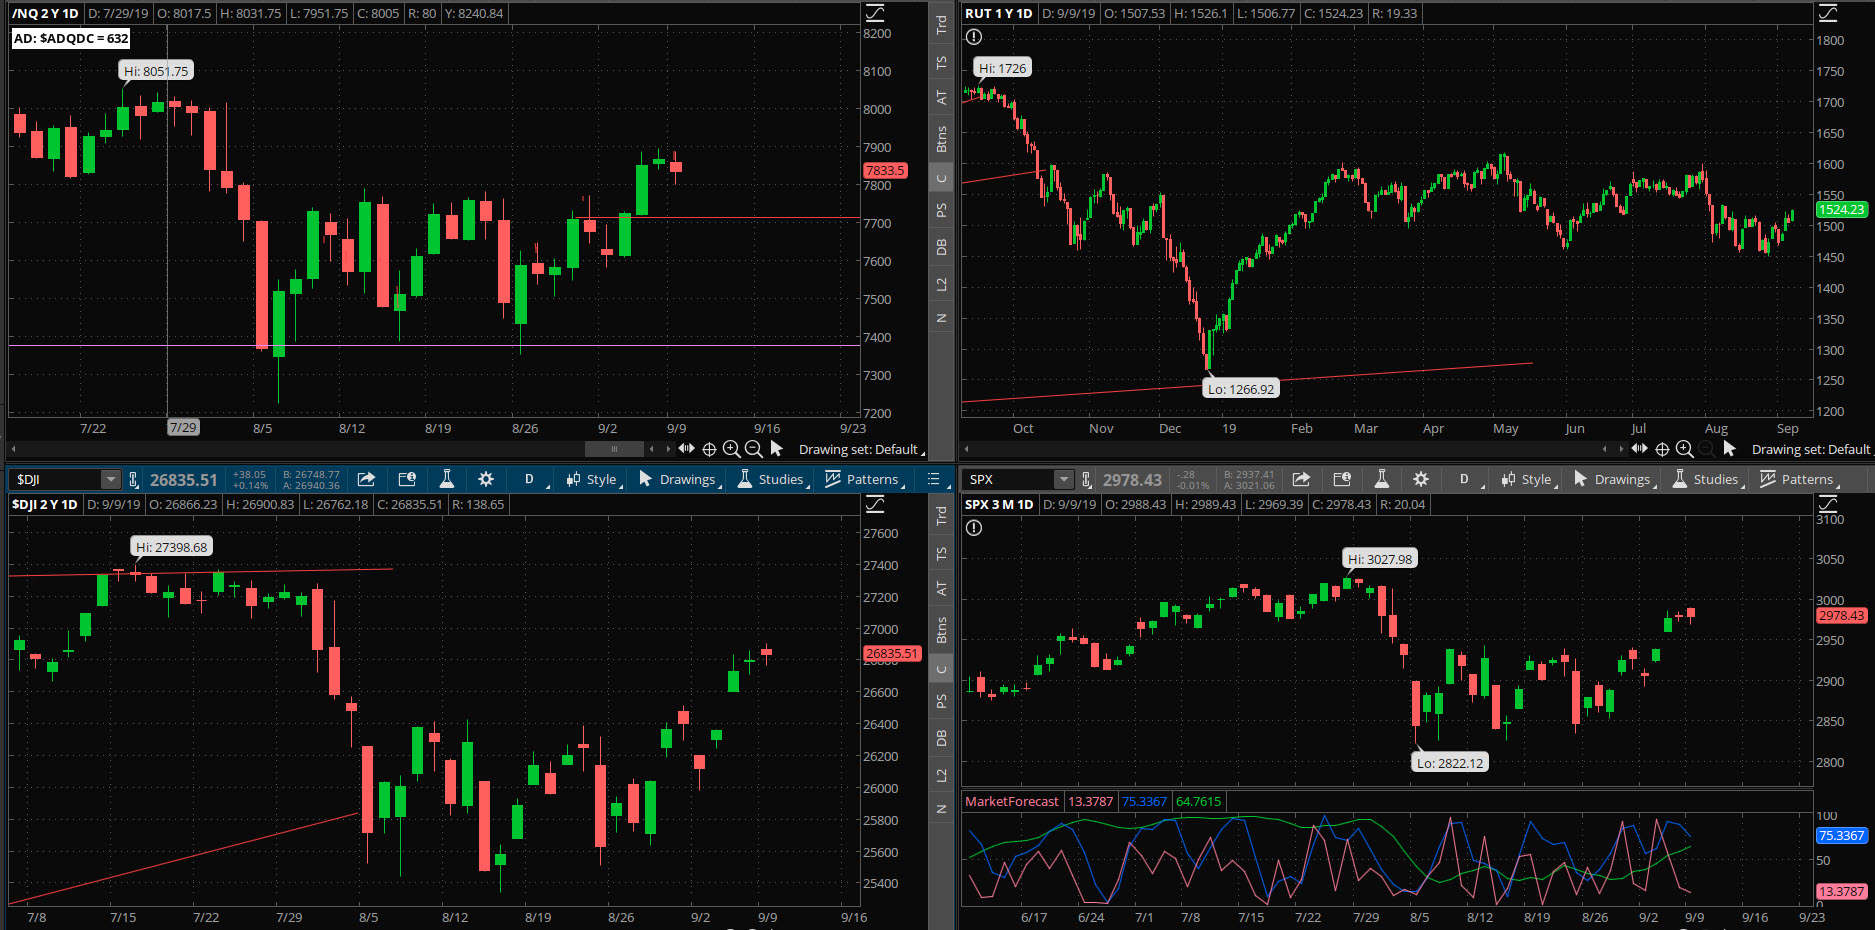Screen dimensions: 1875x930
Task: Click alert icon in SPX chart corner
Action: click(x=974, y=528)
